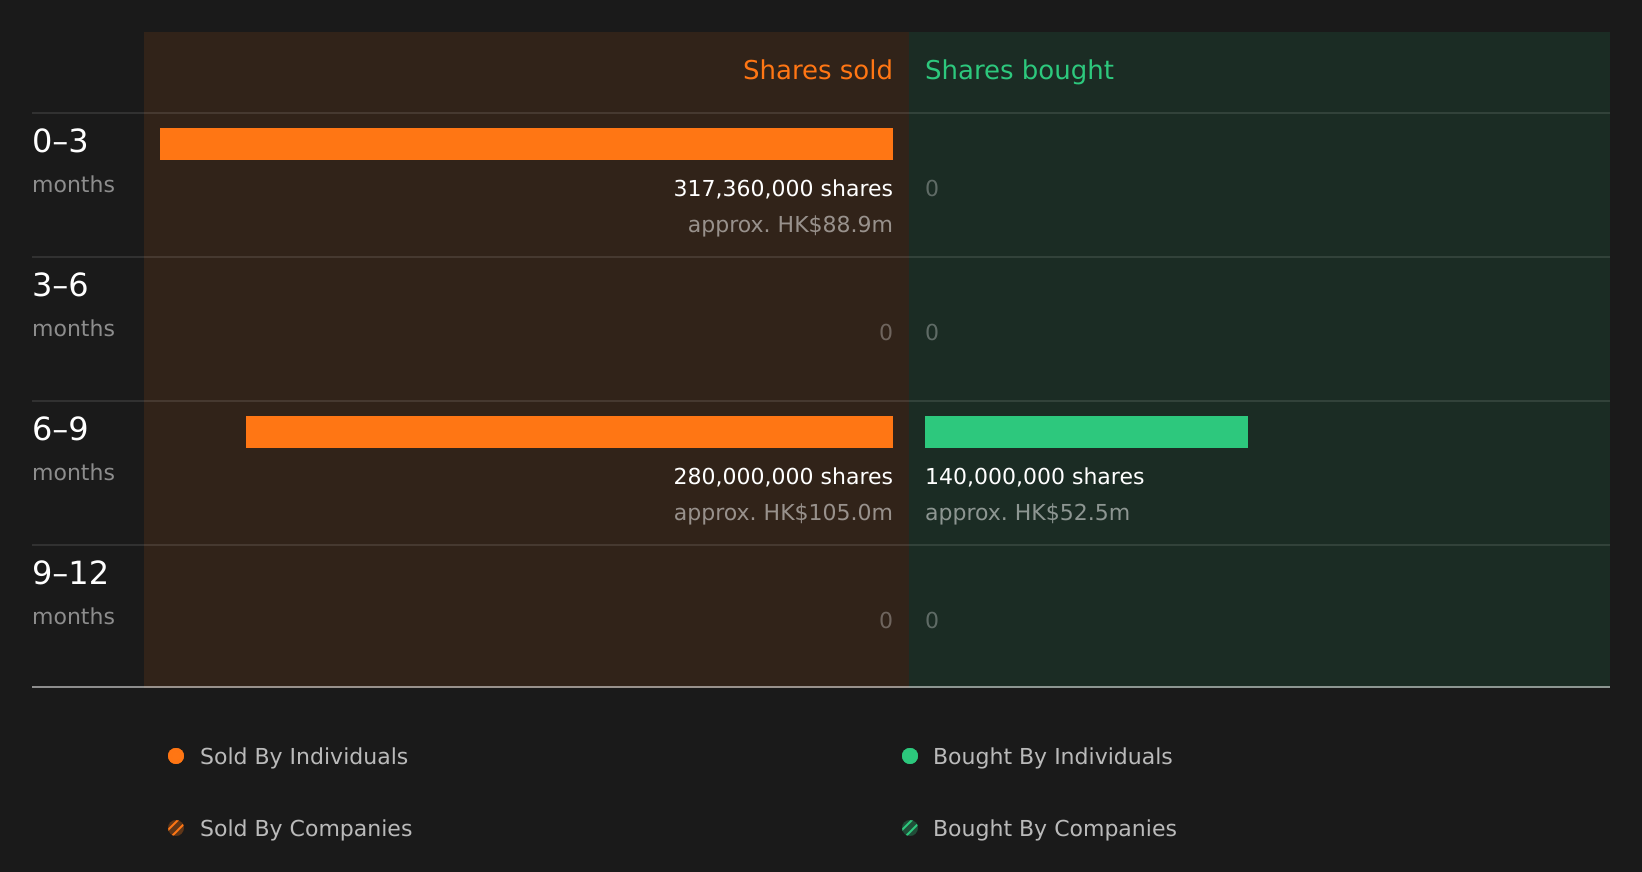Click the 6–9 months row label
This screenshot has height=872, width=1642.
tap(73, 449)
